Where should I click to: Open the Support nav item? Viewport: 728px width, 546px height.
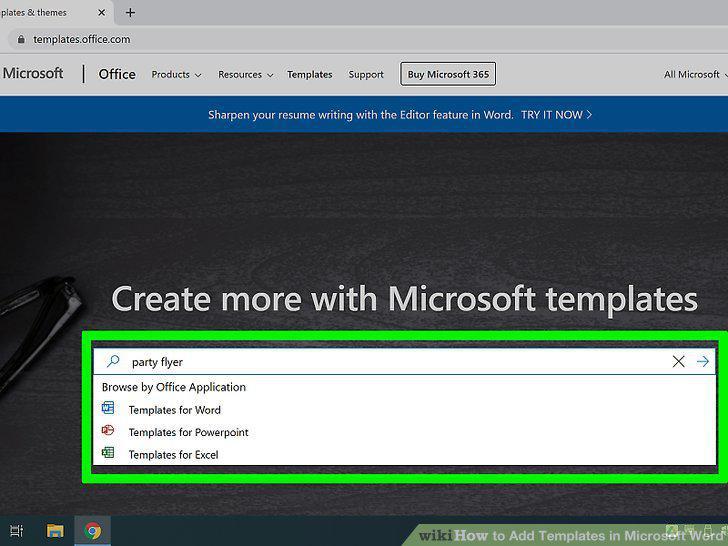point(366,74)
